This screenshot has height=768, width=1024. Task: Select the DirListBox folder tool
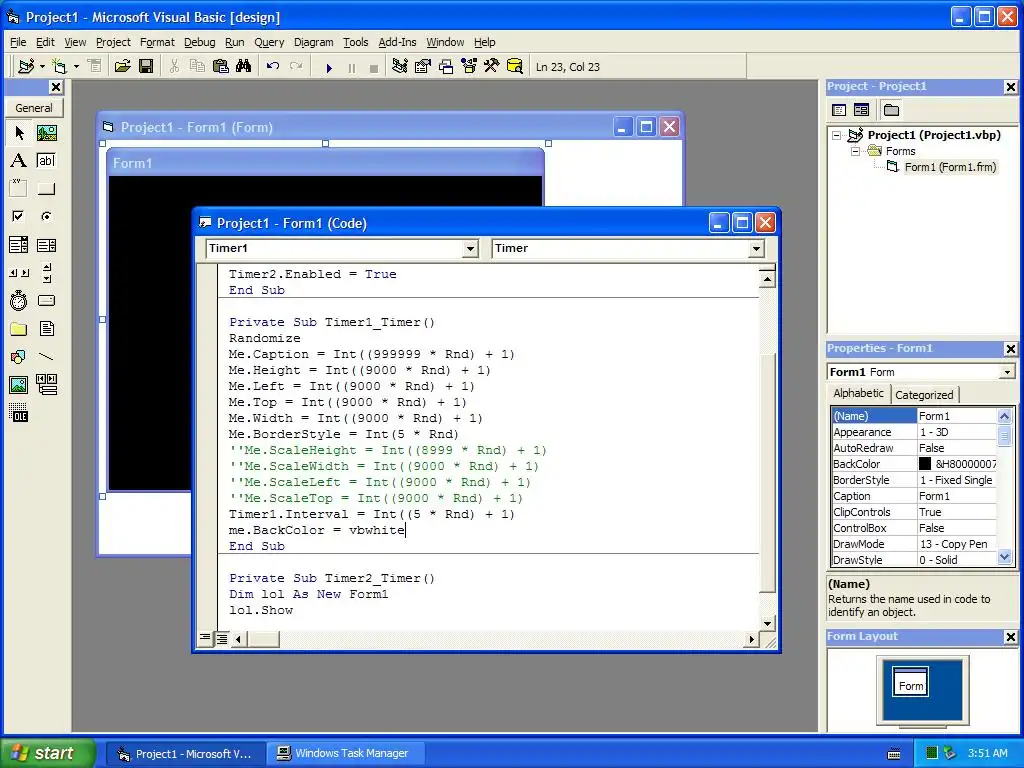[19, 328]
